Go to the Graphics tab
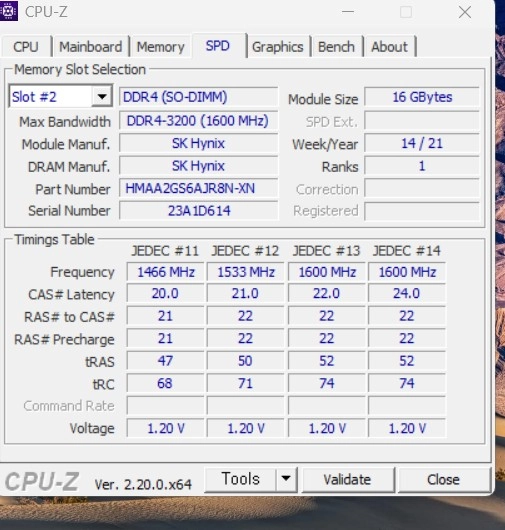 278,46
